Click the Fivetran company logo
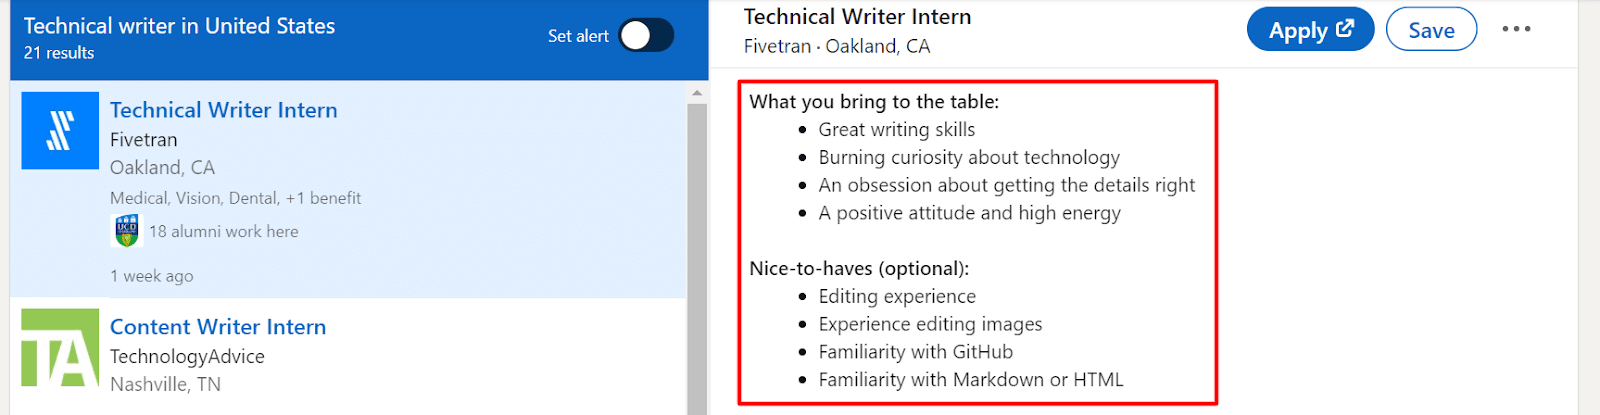1600x415 pixels. 60,131
